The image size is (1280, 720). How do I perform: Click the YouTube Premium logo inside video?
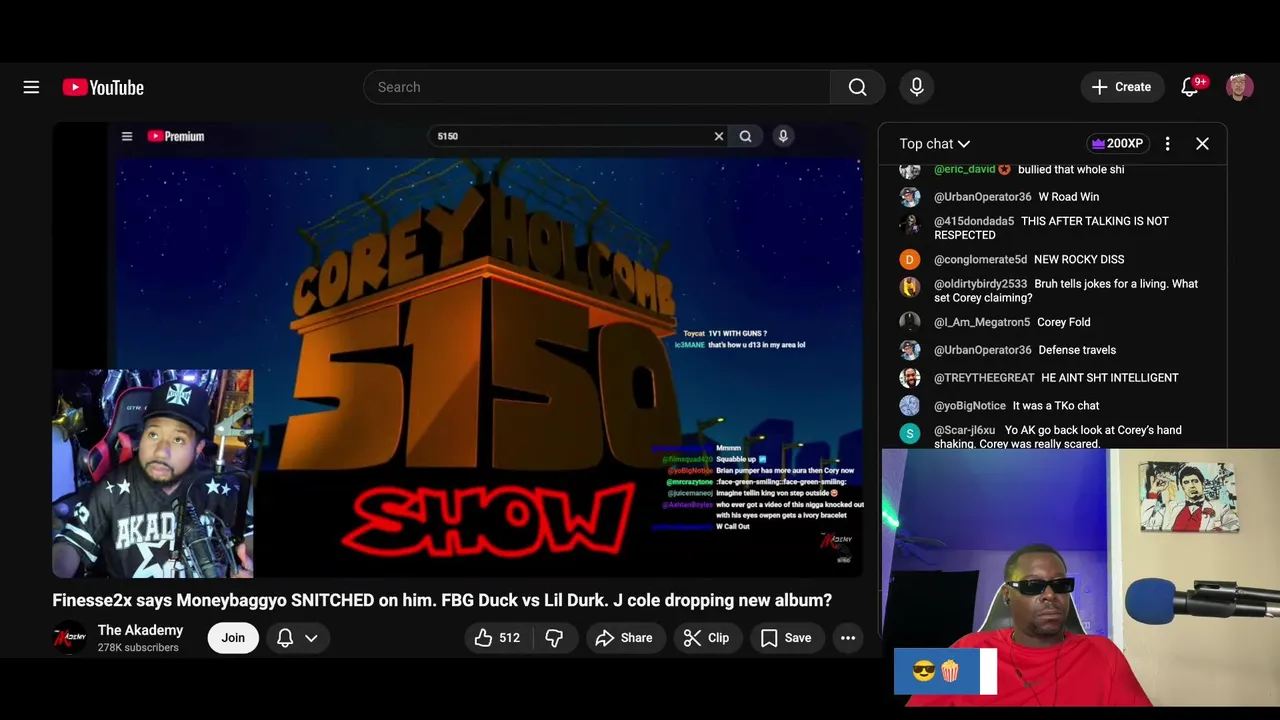176,136
